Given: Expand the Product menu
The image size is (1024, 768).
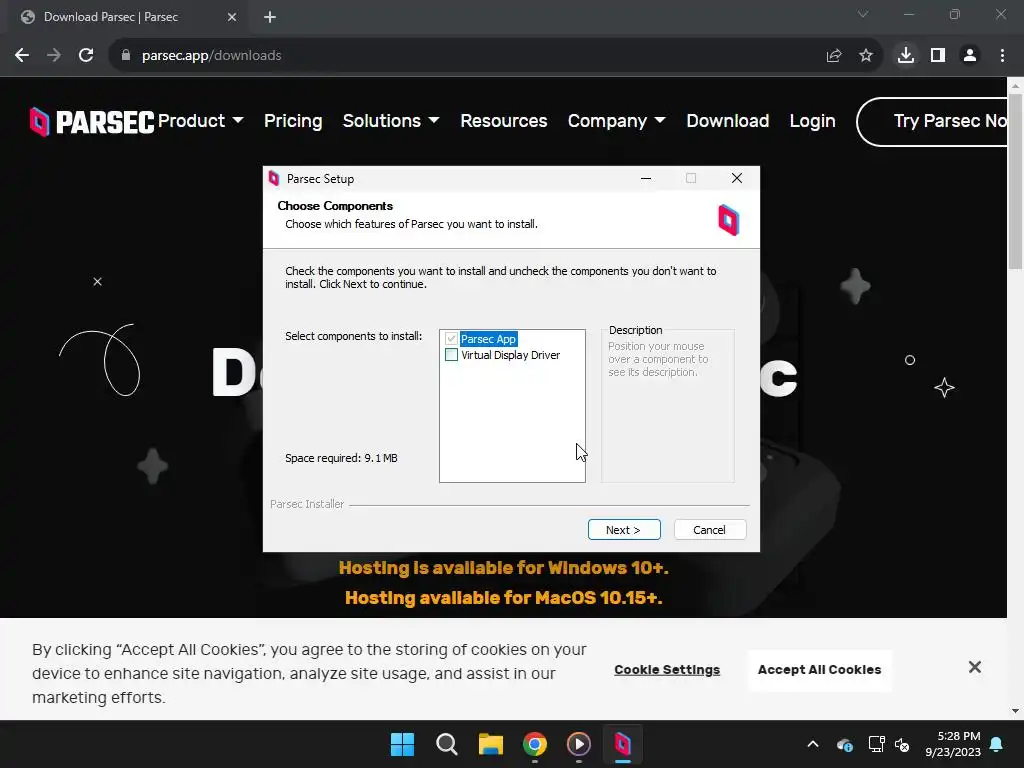Looking at the screenshot, I should click(200, 121).
